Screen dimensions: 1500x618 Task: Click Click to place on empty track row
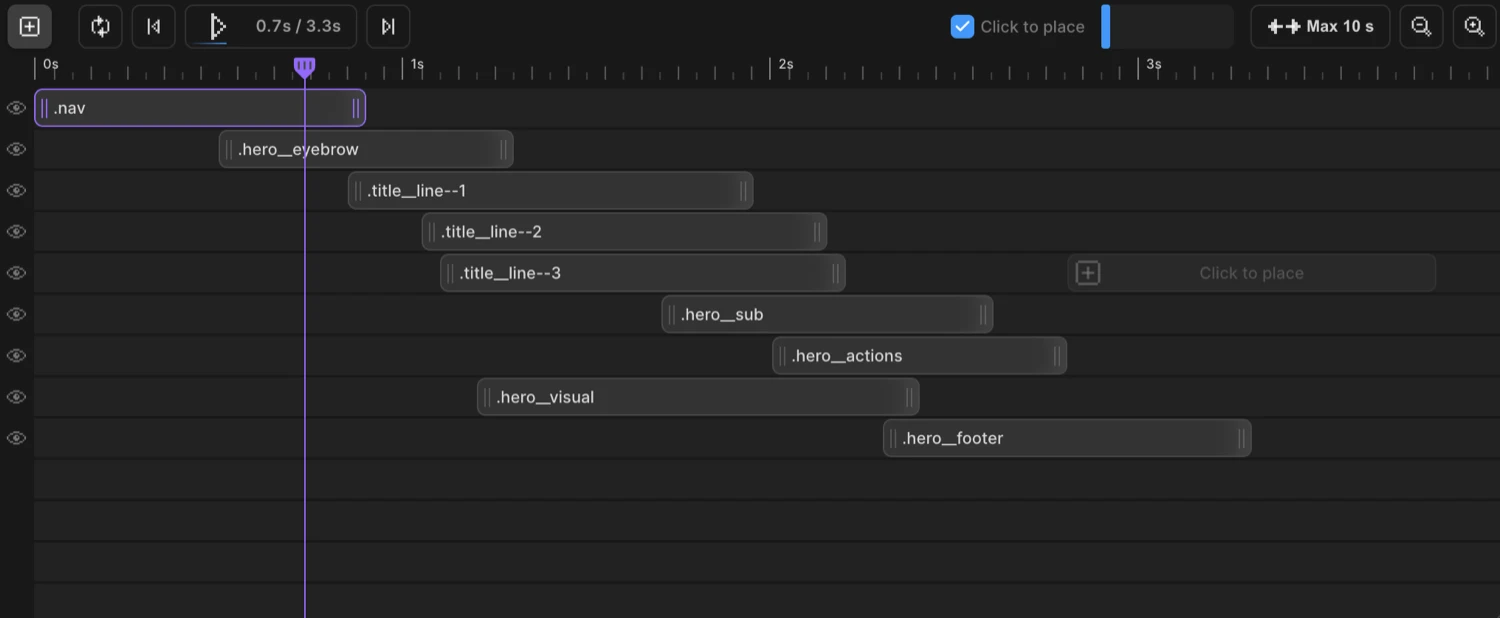click(x=1250, y=272)
